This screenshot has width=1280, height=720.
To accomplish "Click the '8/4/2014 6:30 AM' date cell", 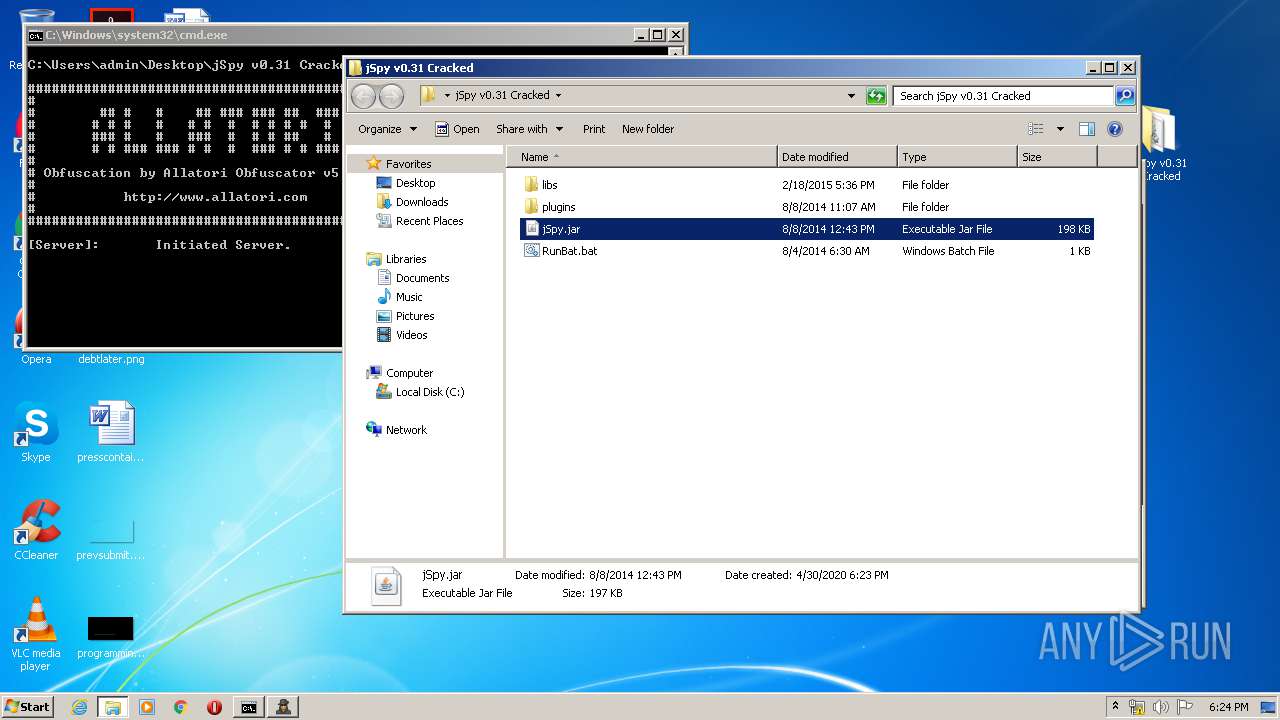I will point(825,251).
